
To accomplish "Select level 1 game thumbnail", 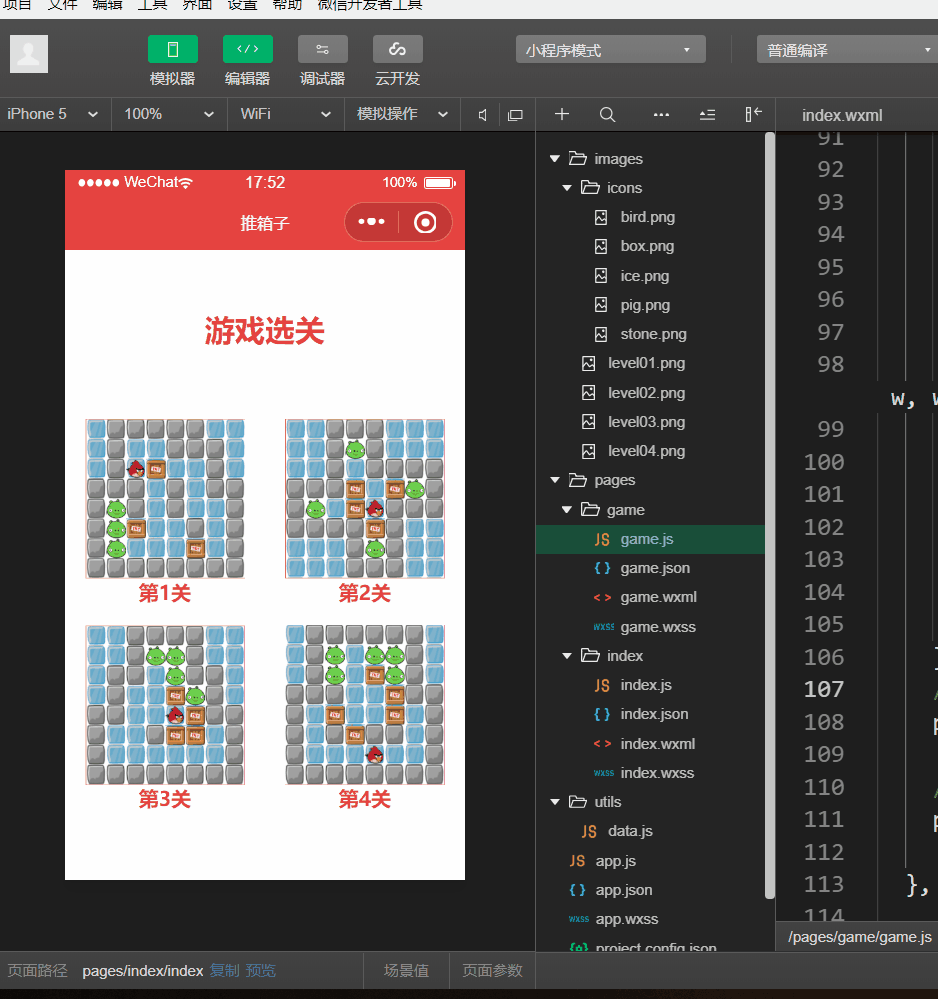I will 165,499.
